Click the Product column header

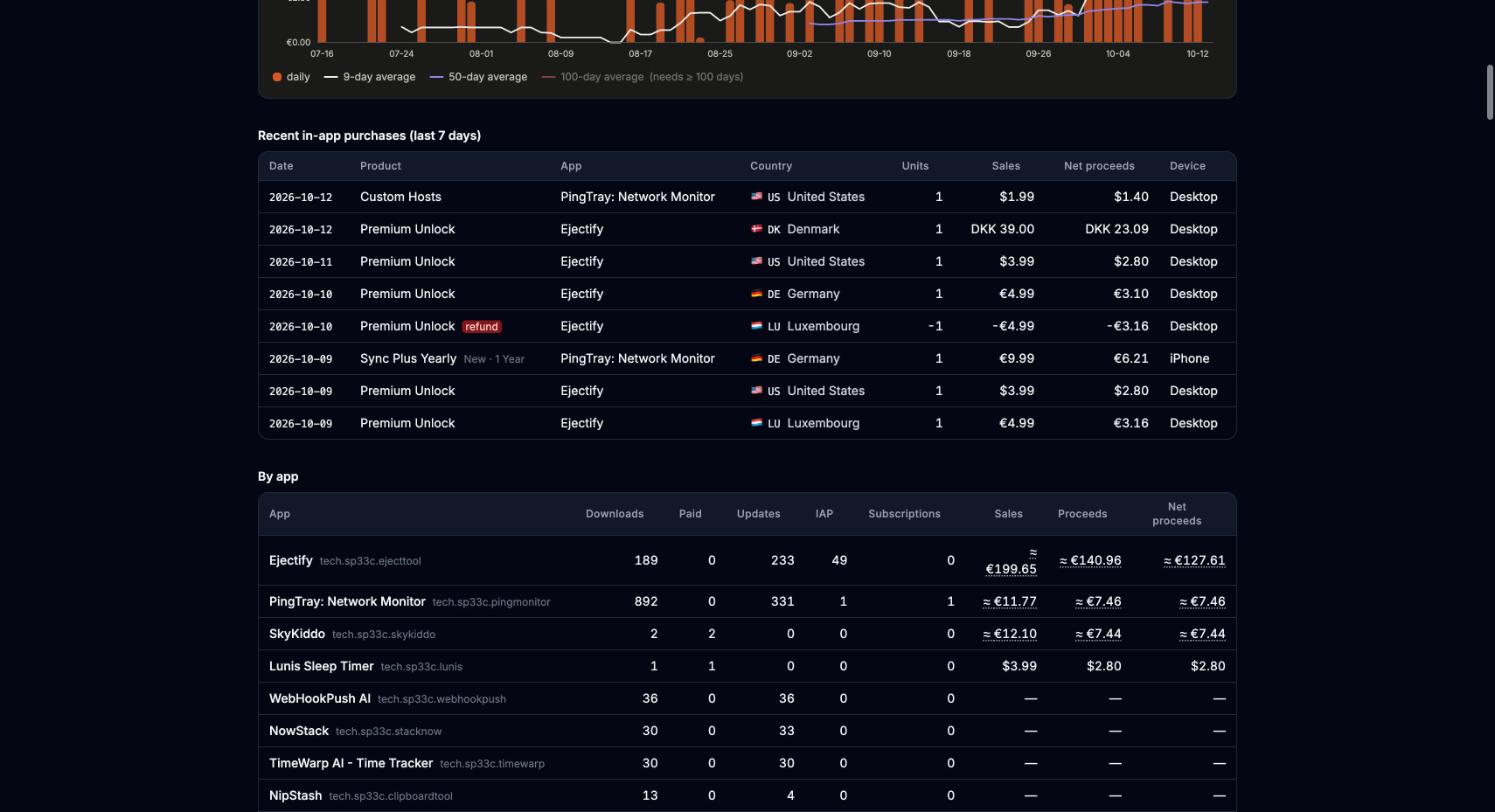[x=380, y=166]
